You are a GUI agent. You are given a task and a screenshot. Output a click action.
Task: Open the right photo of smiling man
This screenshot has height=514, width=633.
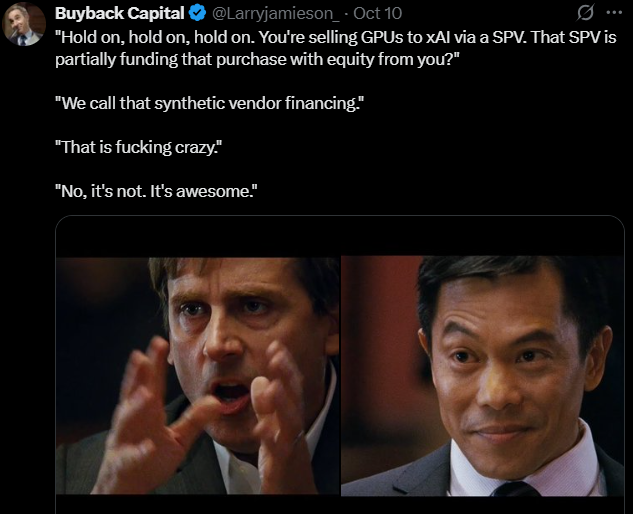[482, 375]
